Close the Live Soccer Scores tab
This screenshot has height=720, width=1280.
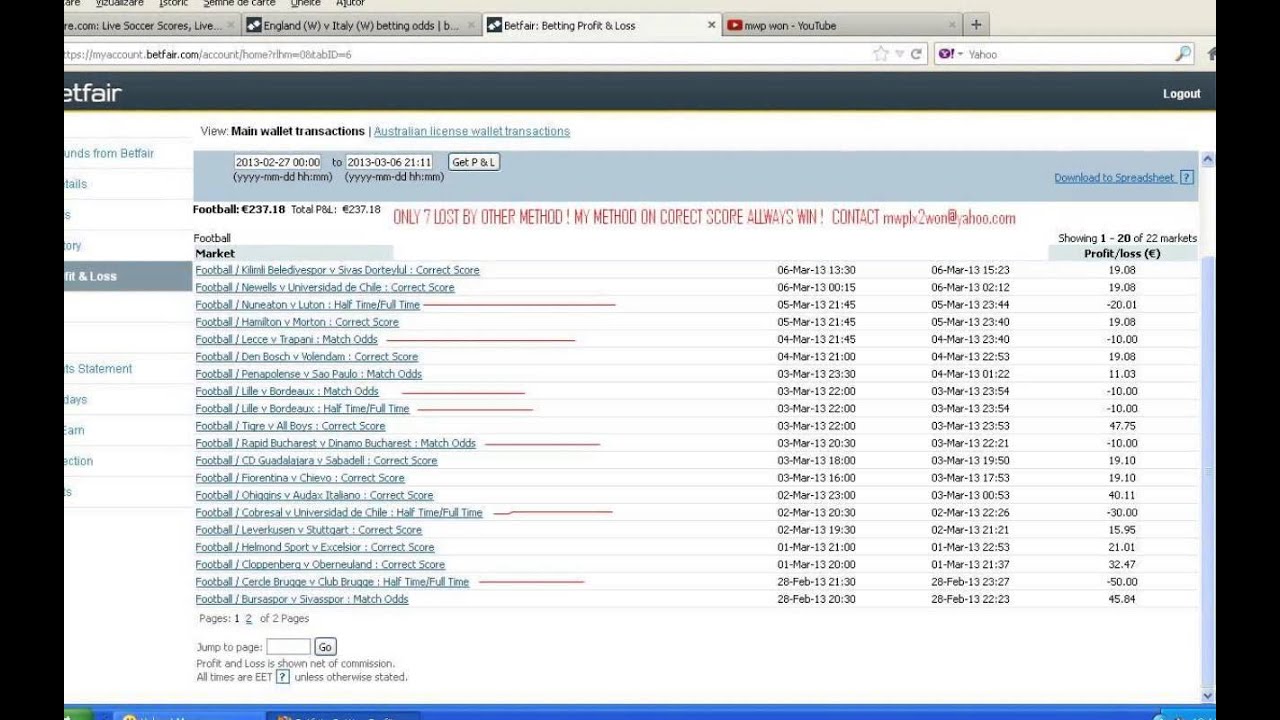point(231,25)
